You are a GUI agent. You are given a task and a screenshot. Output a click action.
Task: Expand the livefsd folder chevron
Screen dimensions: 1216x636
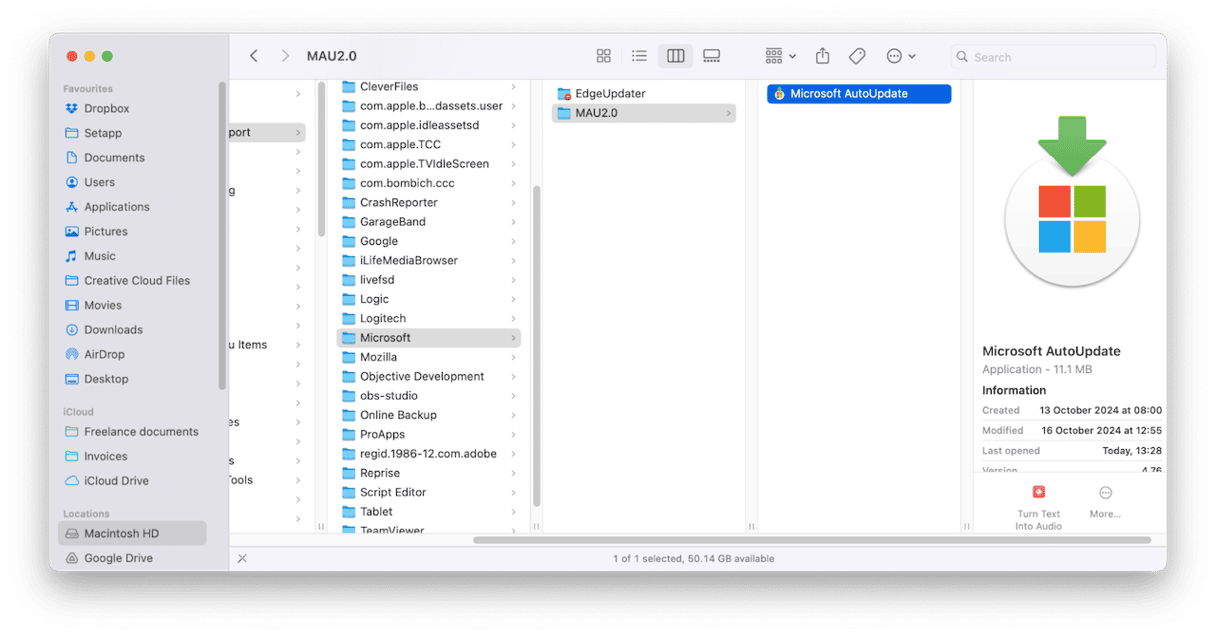514,280
